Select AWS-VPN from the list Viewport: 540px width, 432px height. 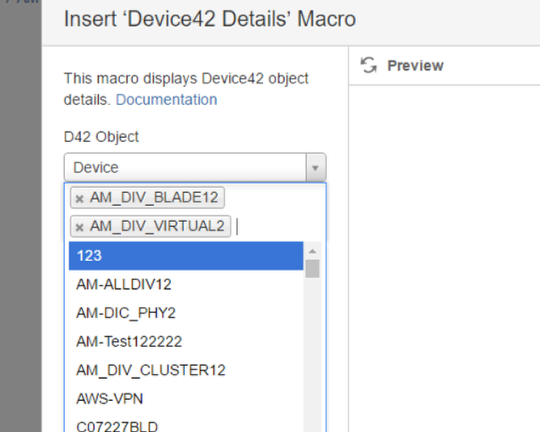coord(186,399)
